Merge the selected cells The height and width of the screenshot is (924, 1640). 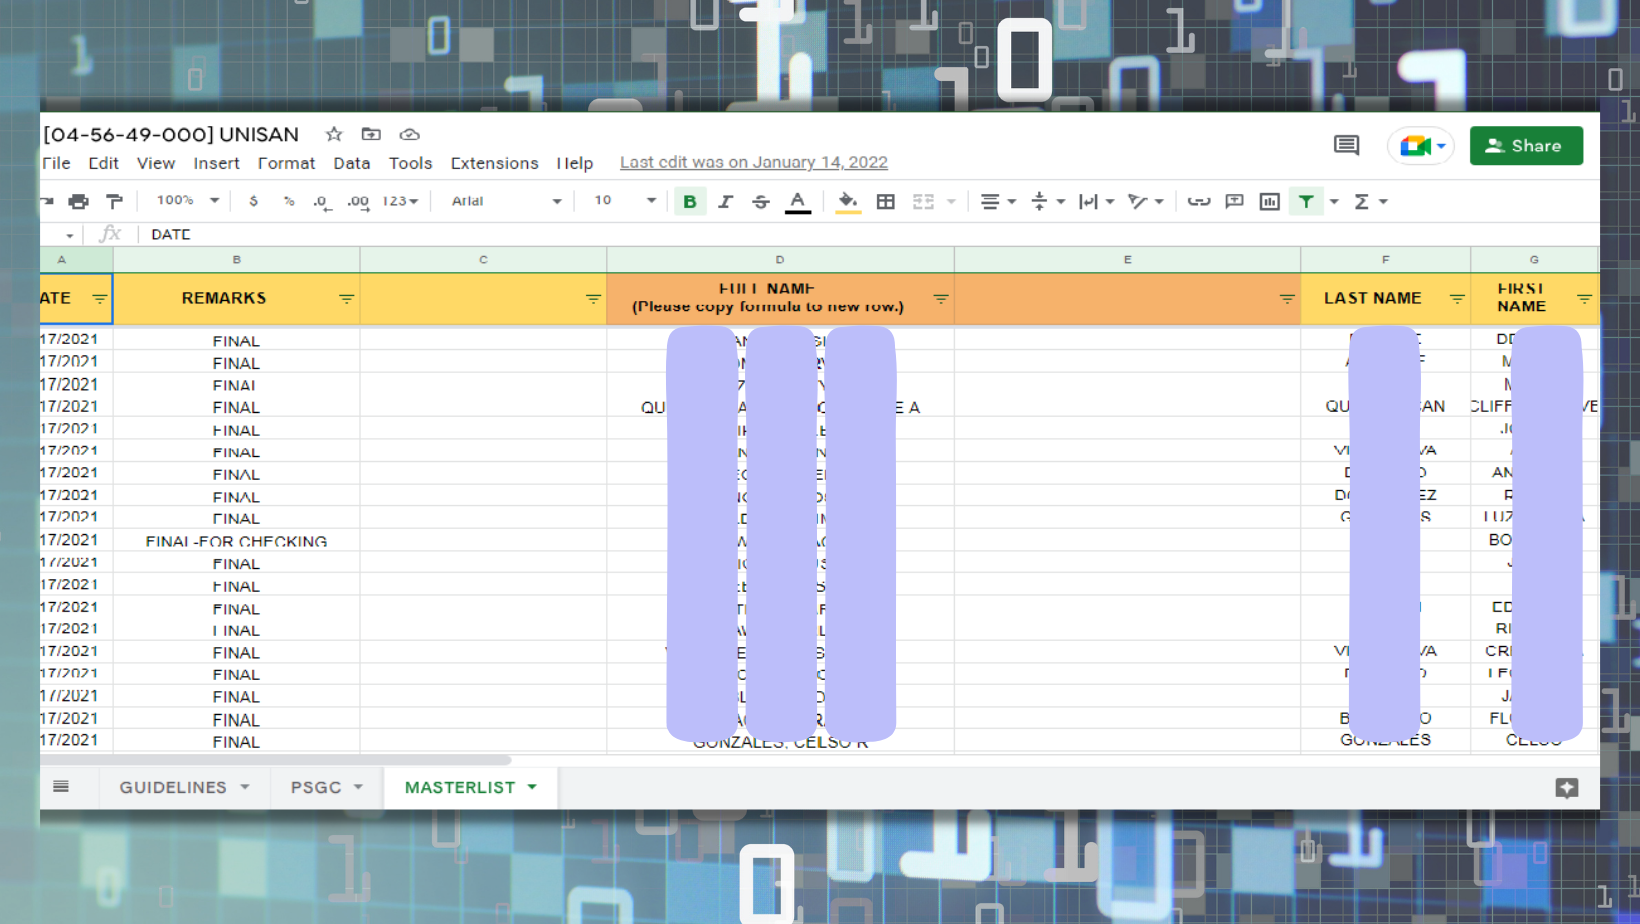[x=923, y=201]
